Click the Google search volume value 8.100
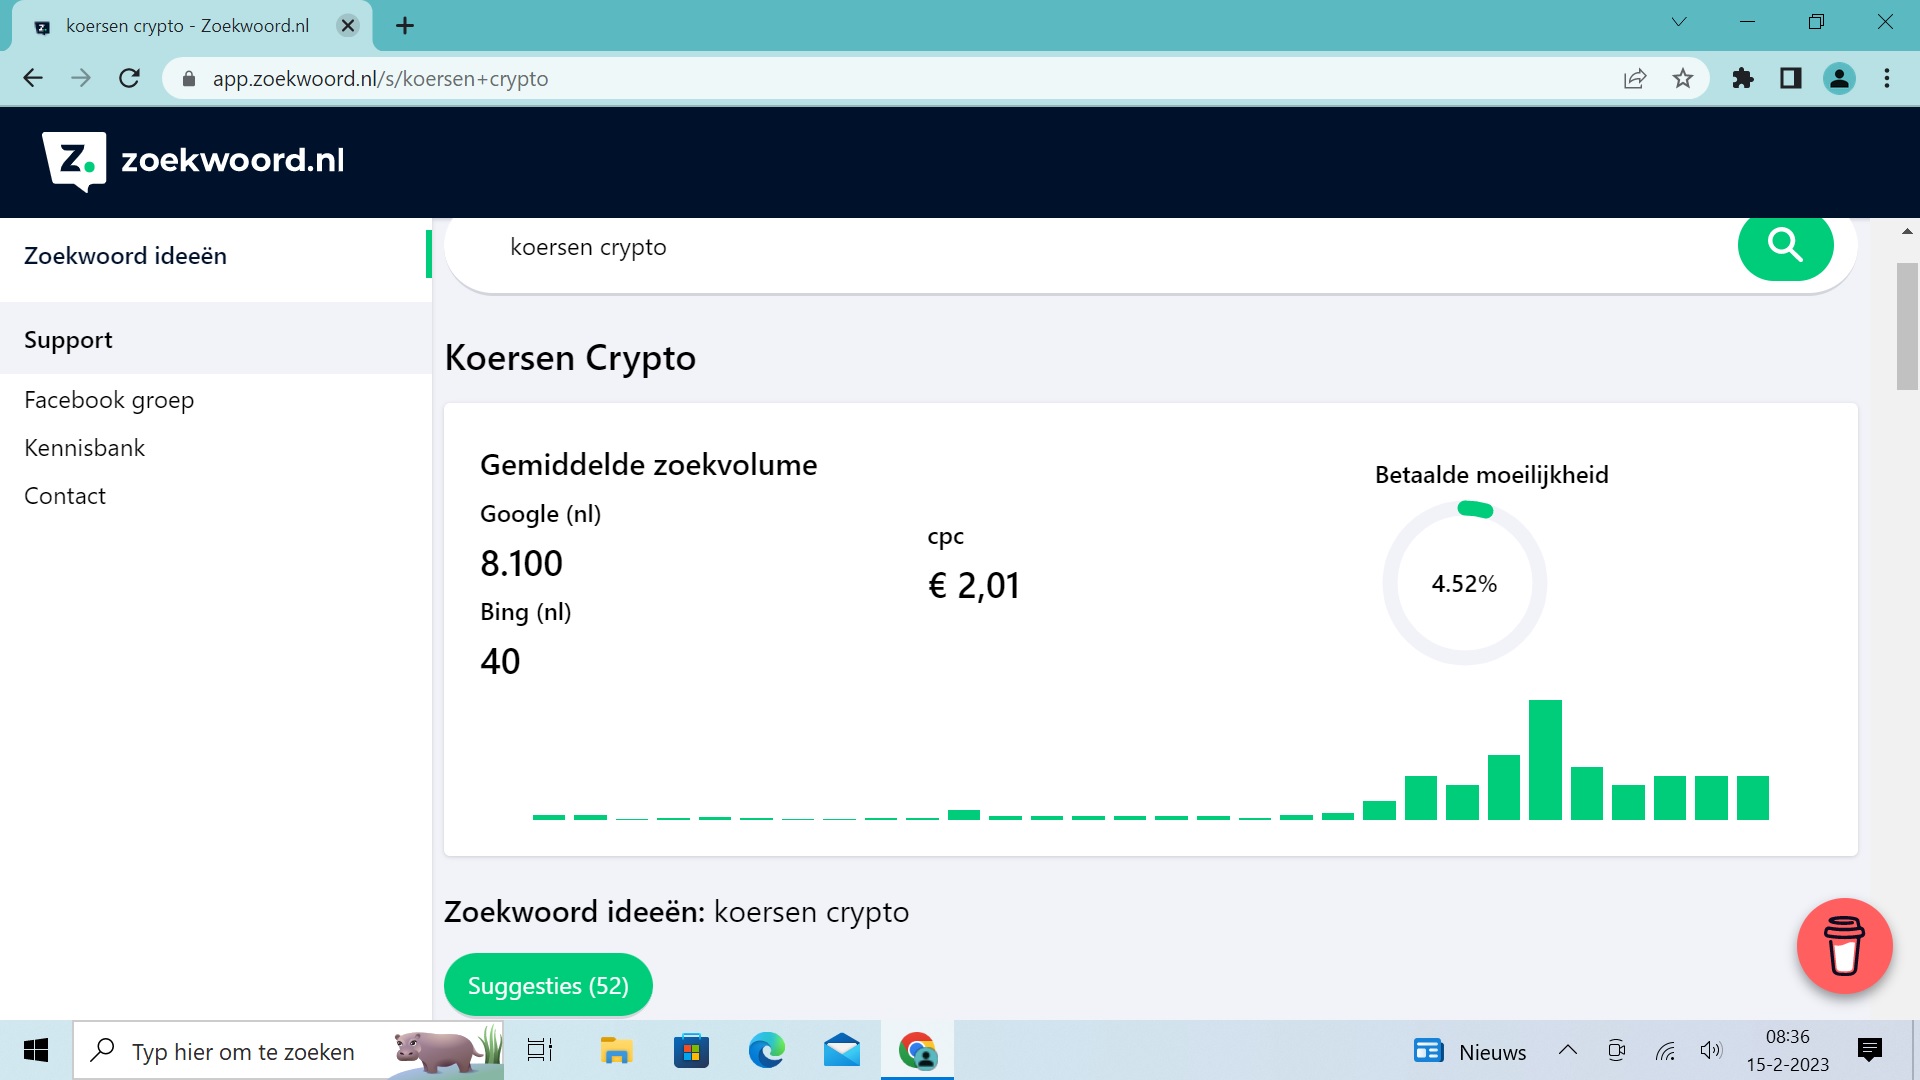This screenshot has width=1920, height=1080. [521, 564]
